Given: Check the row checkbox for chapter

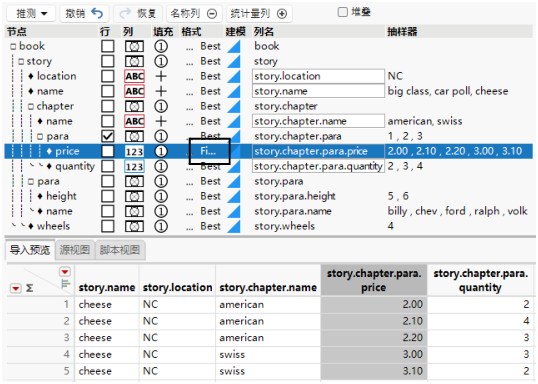Looking at the screenshot, I should point(108,106).
